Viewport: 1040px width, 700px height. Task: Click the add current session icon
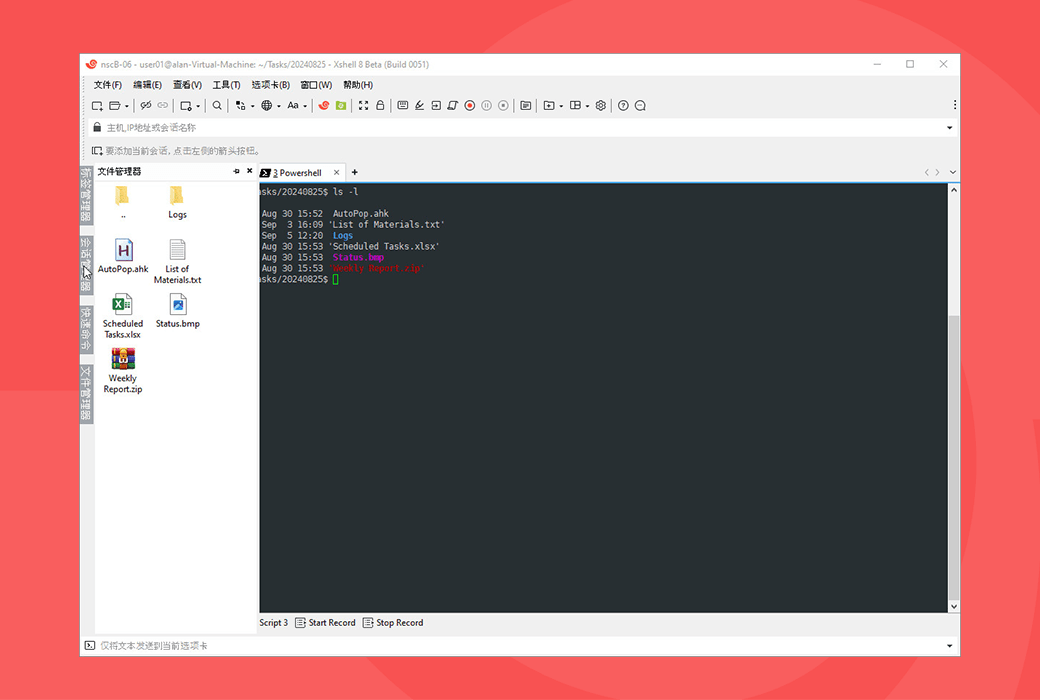97,151
